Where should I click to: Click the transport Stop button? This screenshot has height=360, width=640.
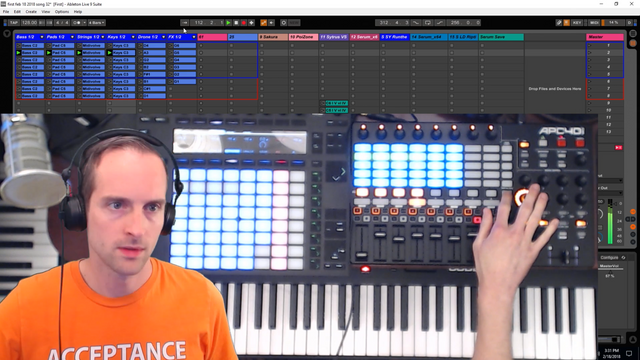[x=236, y=23]
